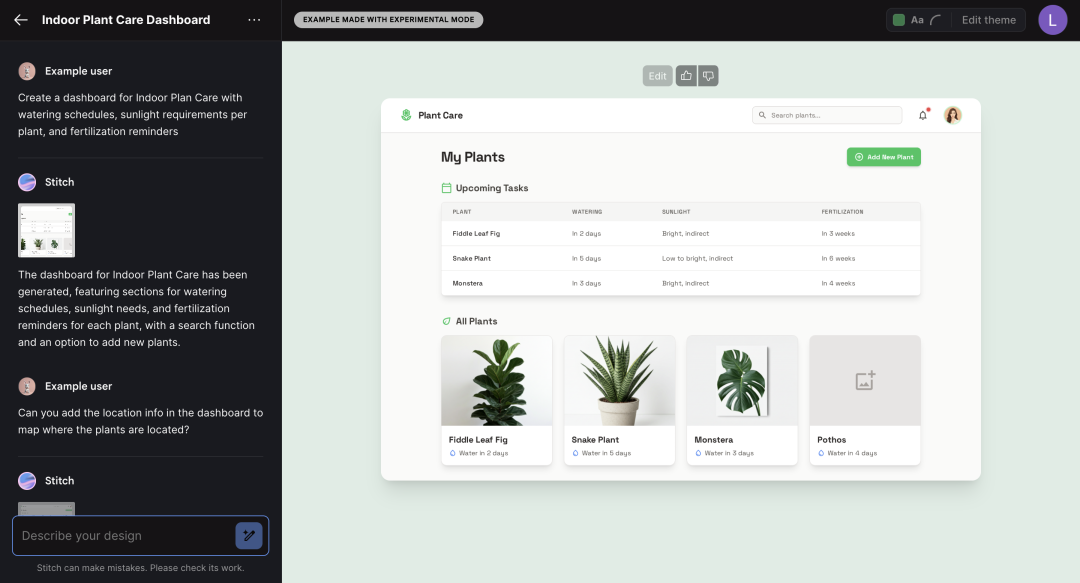1080x583 pixels.
Task: Open the first Stitch design thumbnail
Action: point(46,230)
